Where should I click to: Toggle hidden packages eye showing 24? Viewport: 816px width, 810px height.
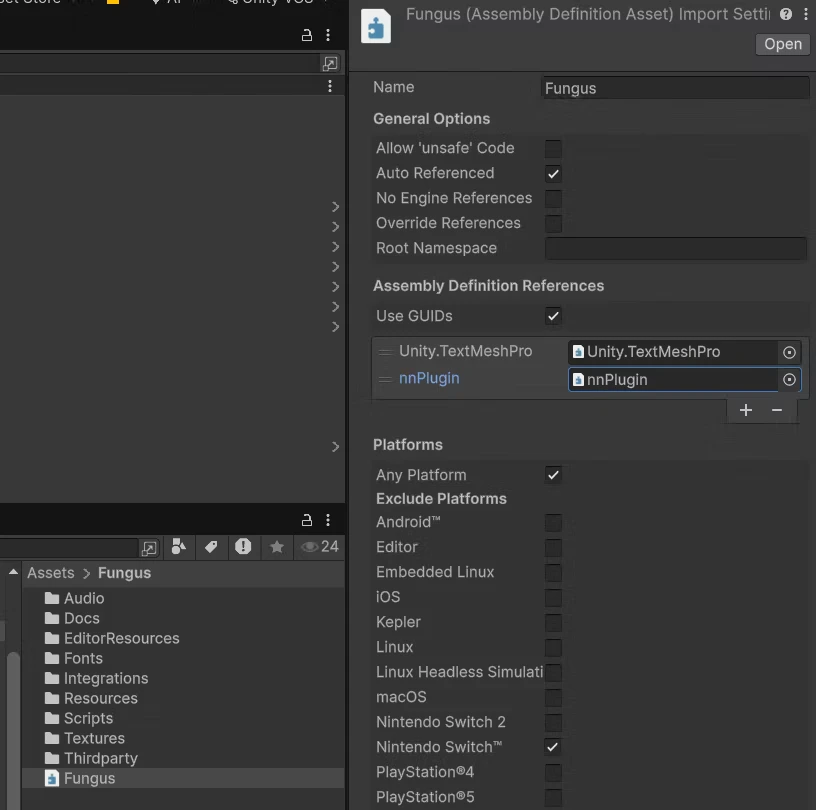[320, 547]
